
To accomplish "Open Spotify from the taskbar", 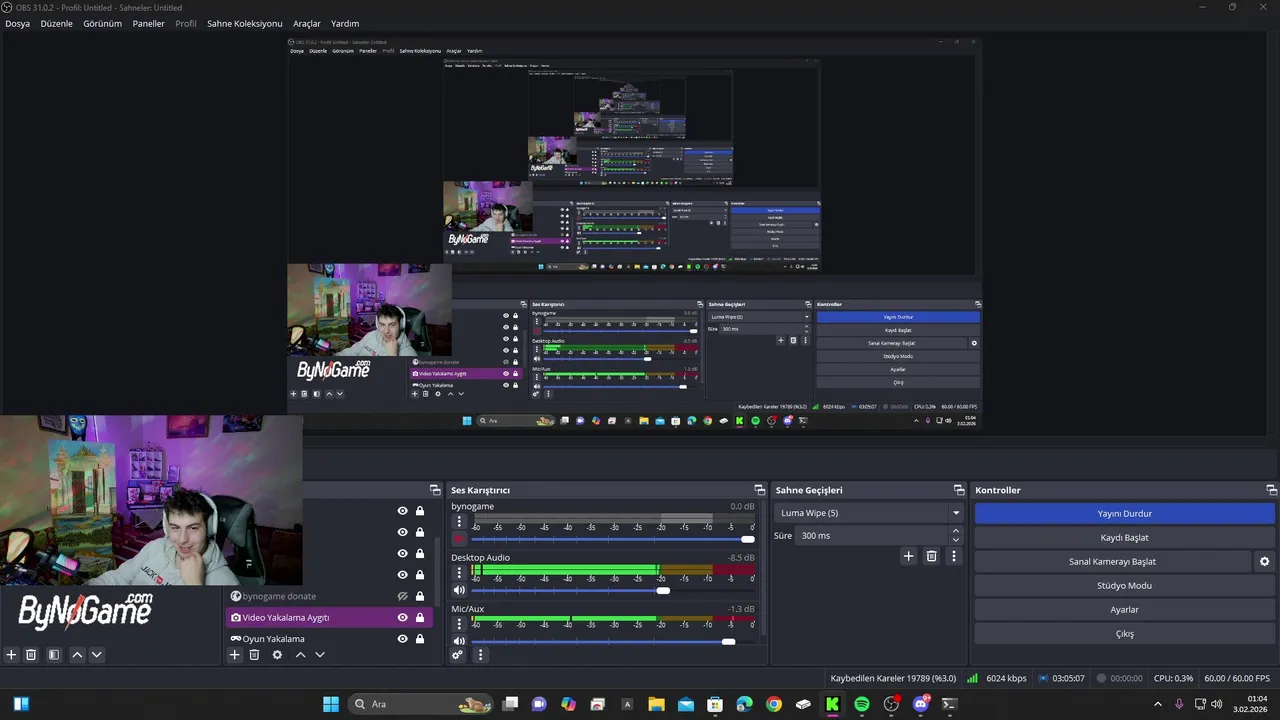I will pos(862,704).
